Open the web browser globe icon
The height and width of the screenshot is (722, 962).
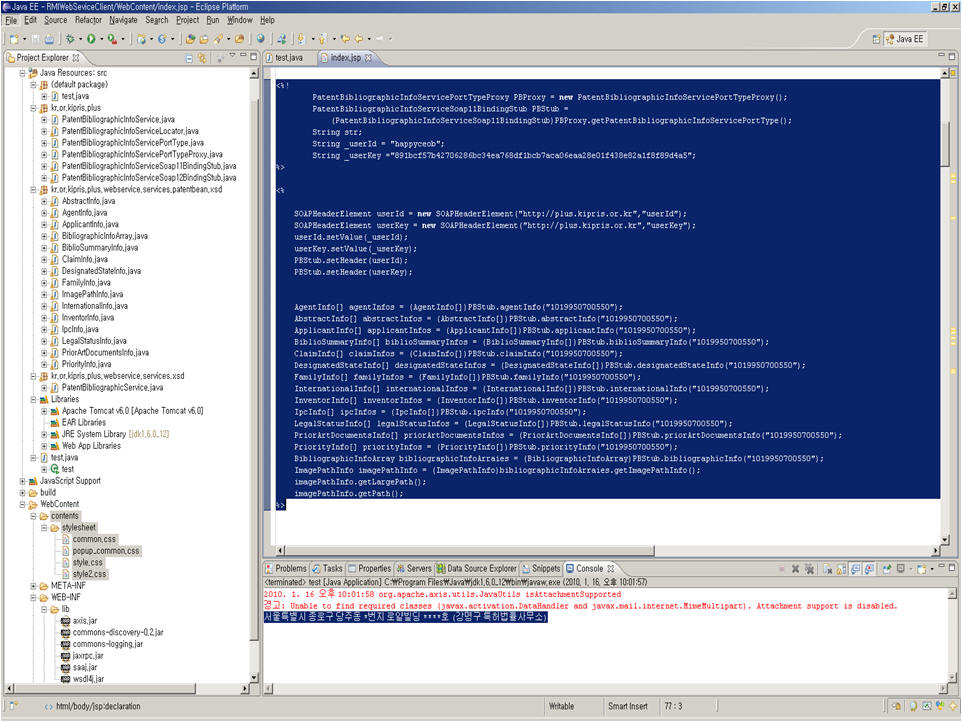[260, 39]
